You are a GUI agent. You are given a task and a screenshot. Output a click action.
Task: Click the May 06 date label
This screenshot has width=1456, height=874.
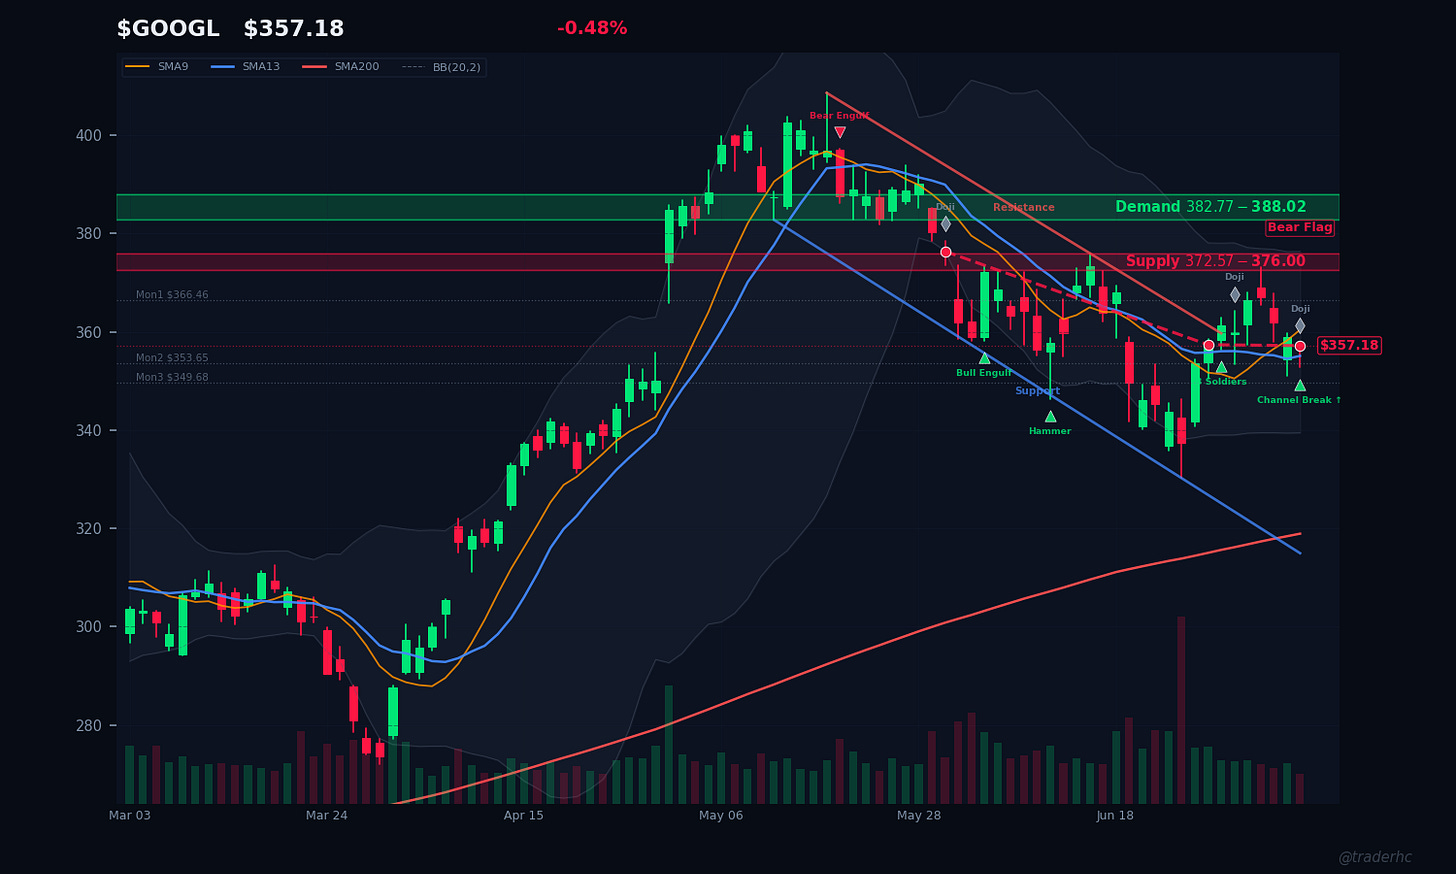(721, 816)
